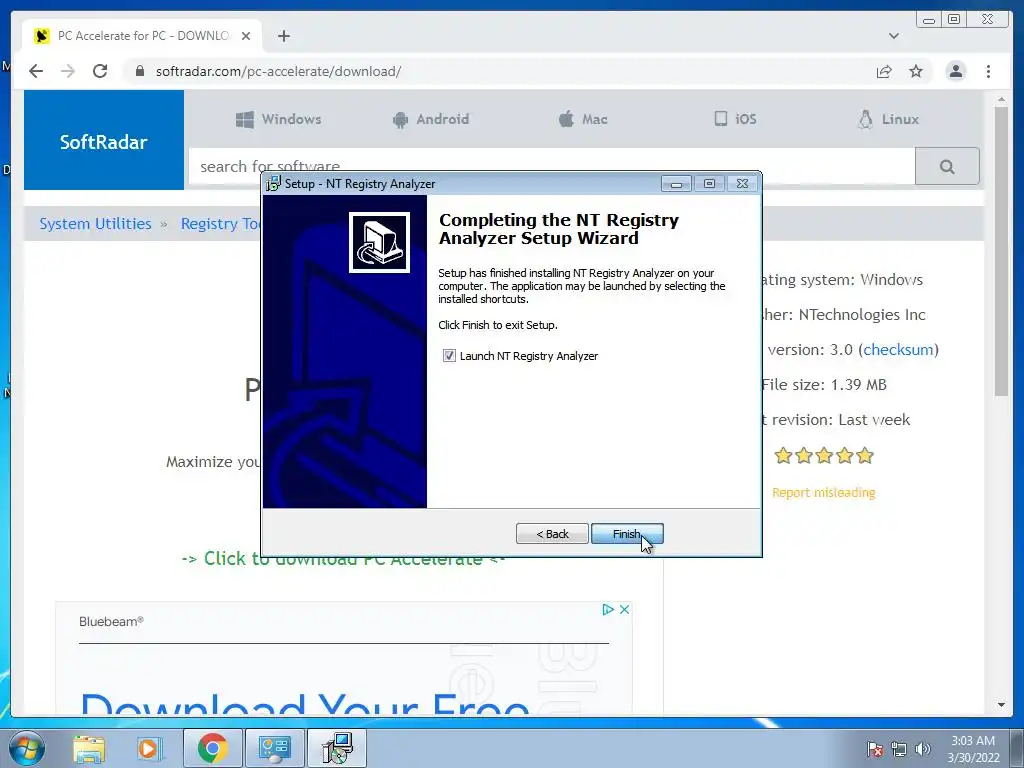Click the Back button in setup wizard
Screen dimensions: 1024x768
(552, 534)
